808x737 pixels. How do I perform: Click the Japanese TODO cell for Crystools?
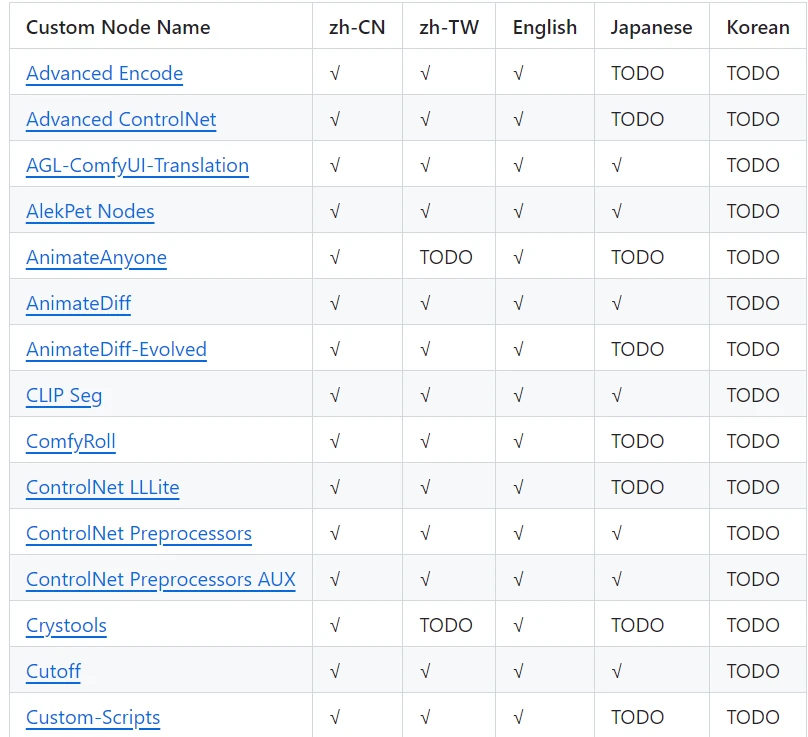[637, 625]
